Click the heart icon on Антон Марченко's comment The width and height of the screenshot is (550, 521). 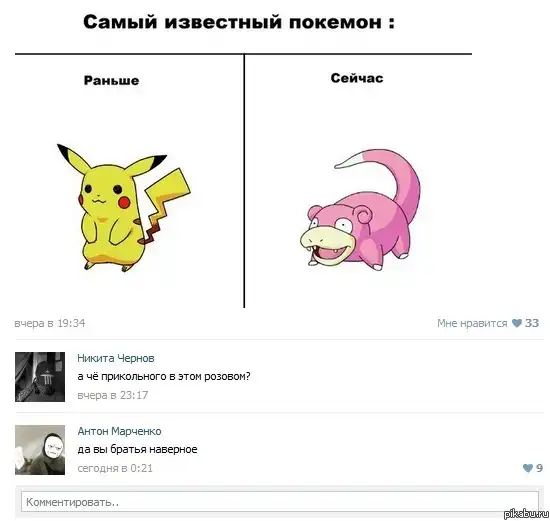[x=528, y=468]
